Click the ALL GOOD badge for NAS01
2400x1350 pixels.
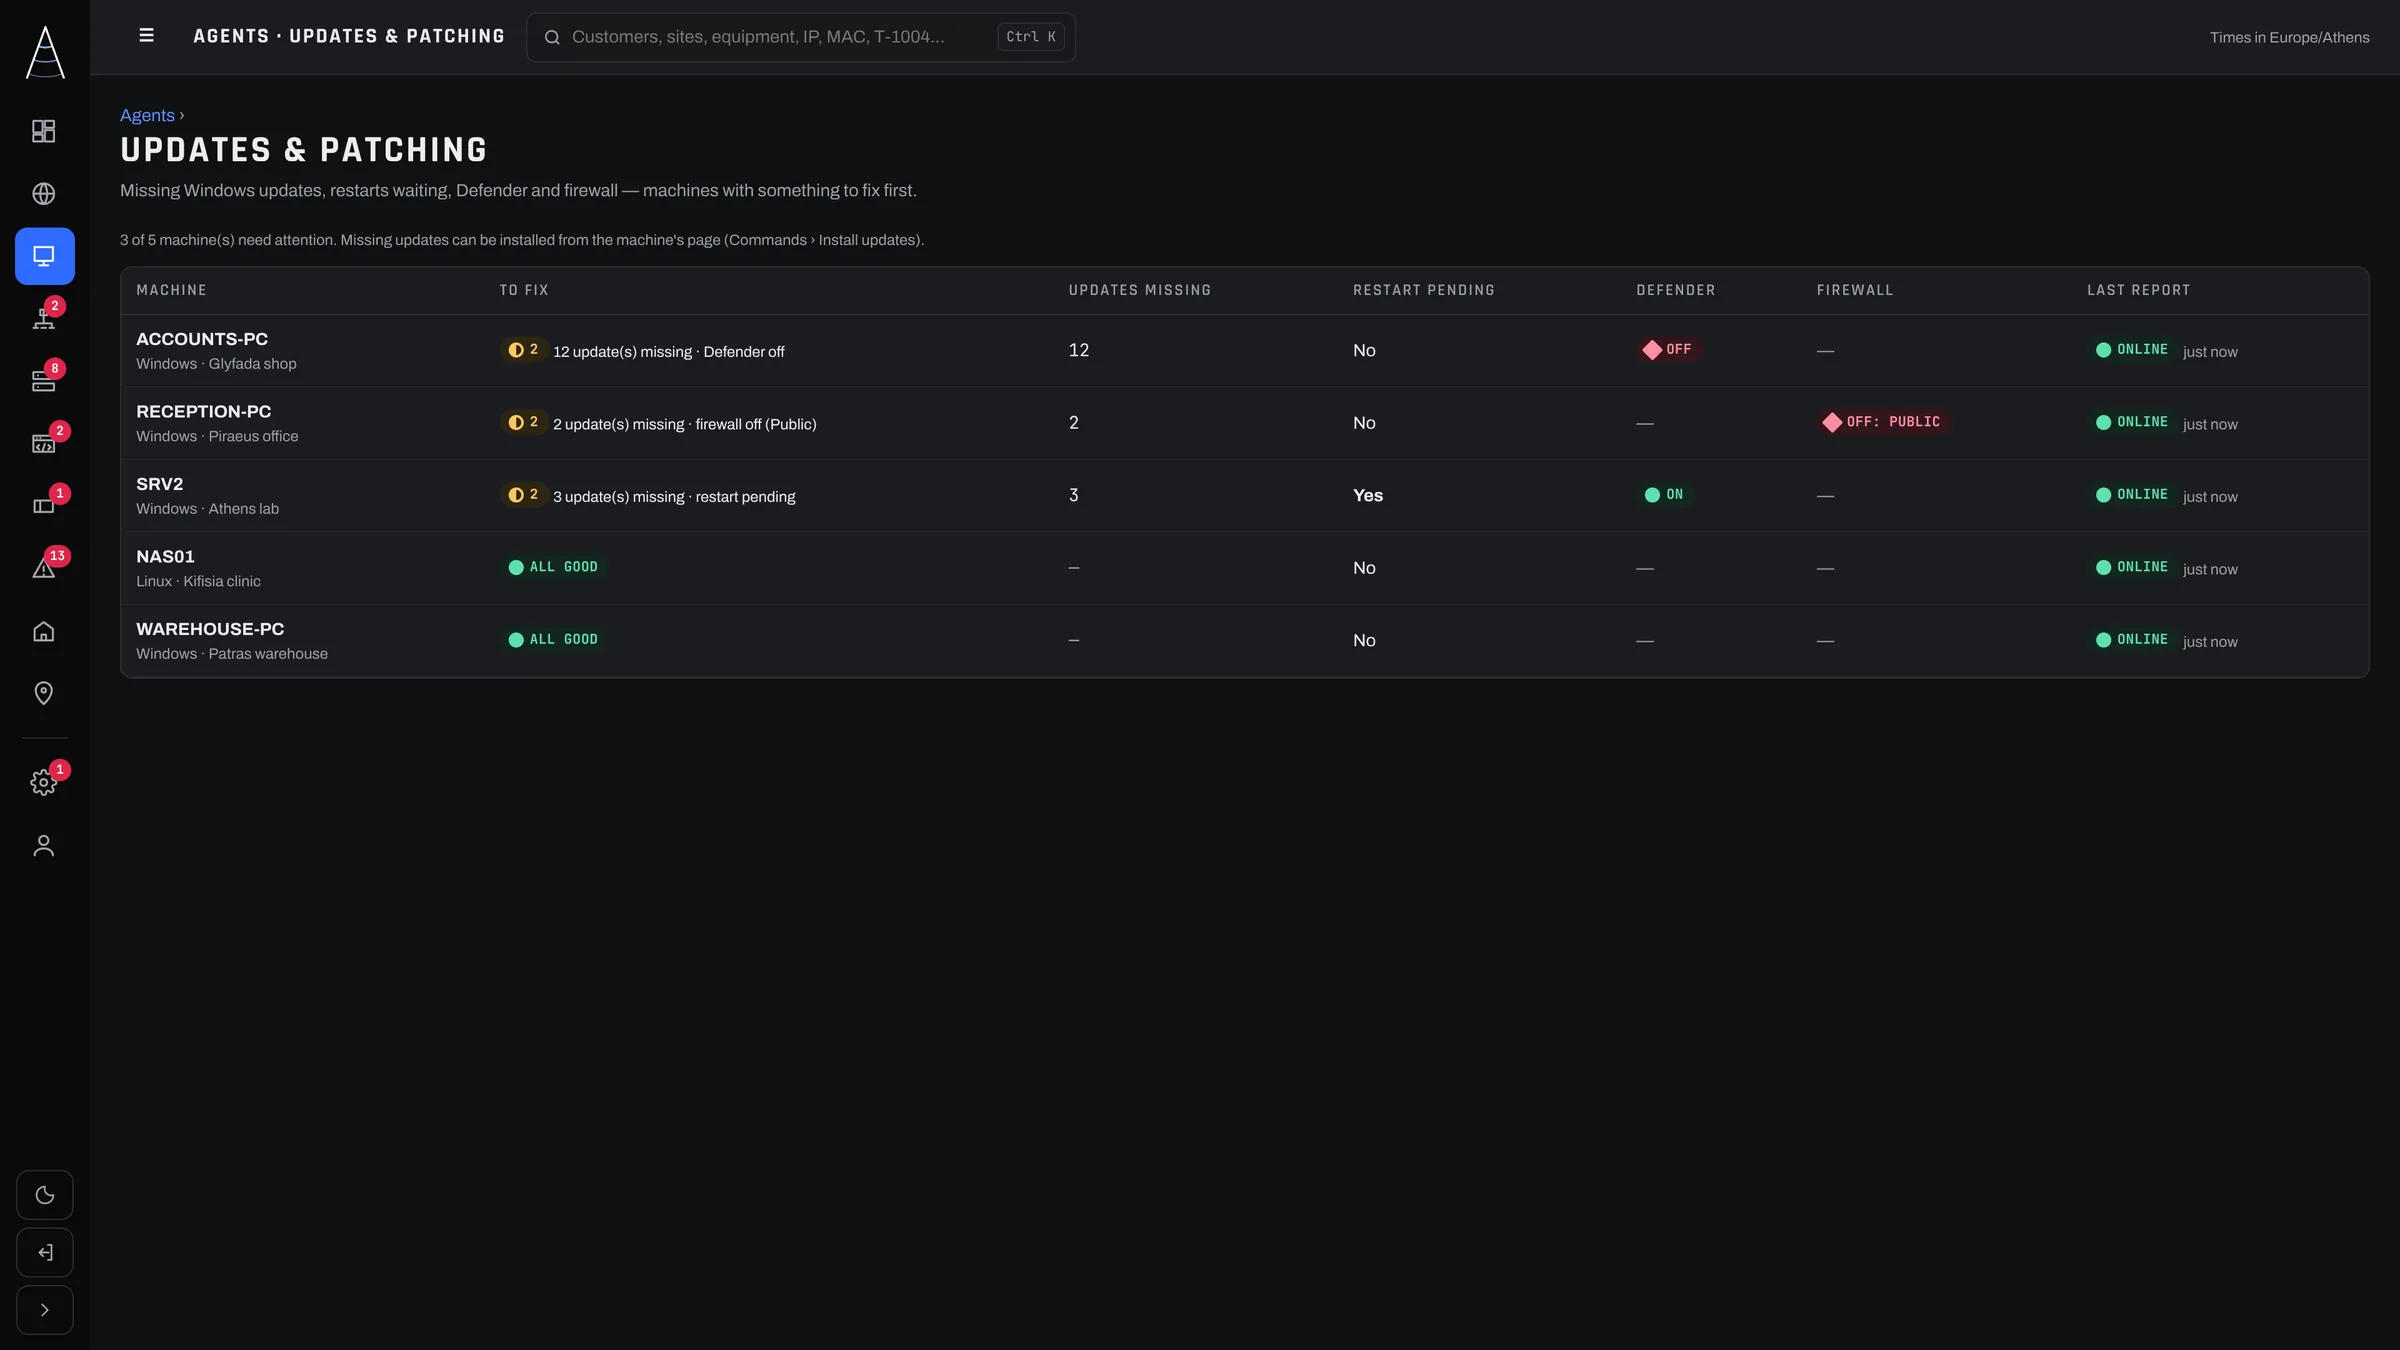[553, 567]
